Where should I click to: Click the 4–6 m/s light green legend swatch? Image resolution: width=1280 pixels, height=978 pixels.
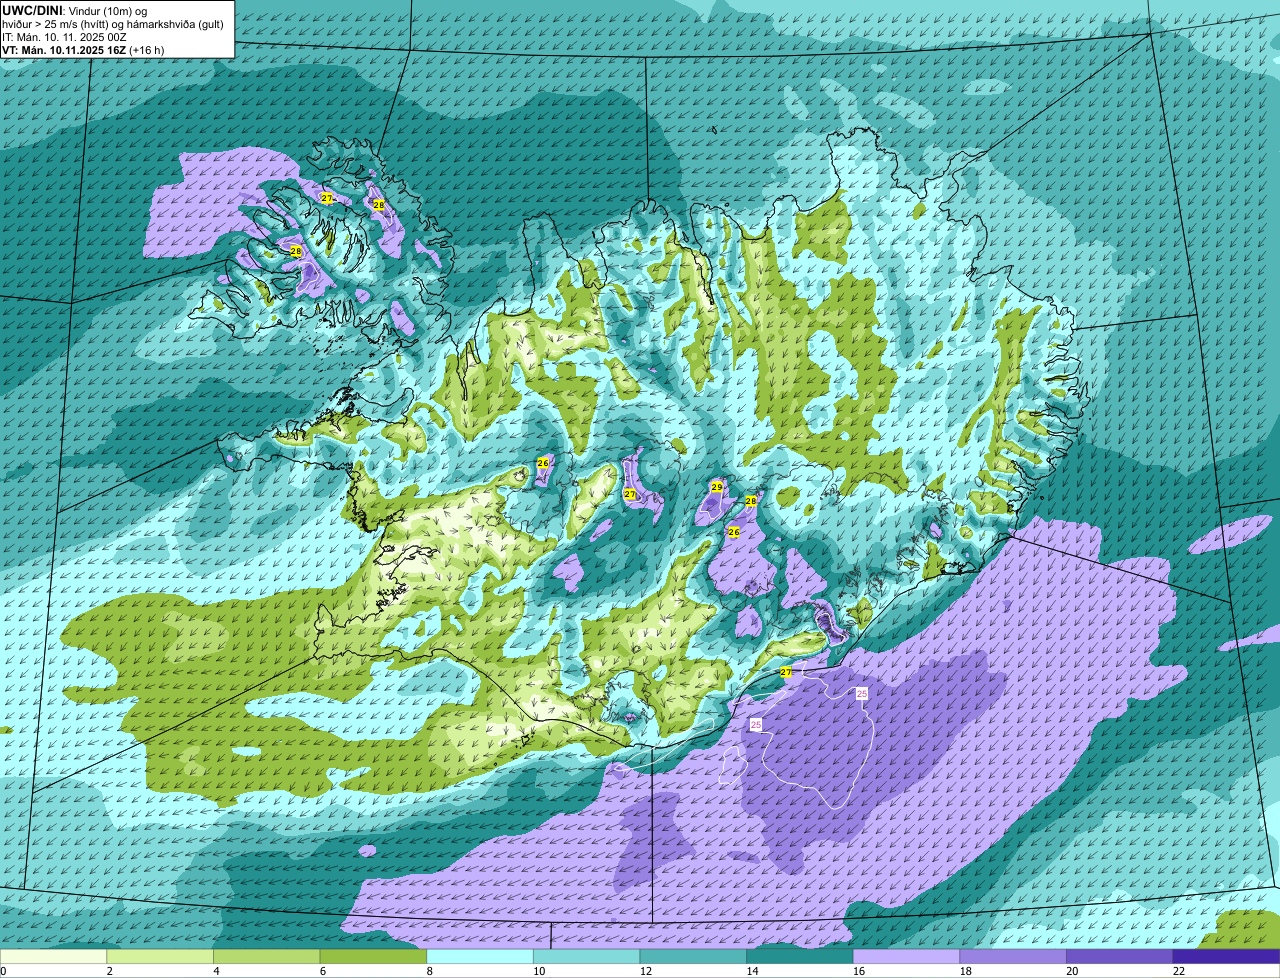click(266, 957)
